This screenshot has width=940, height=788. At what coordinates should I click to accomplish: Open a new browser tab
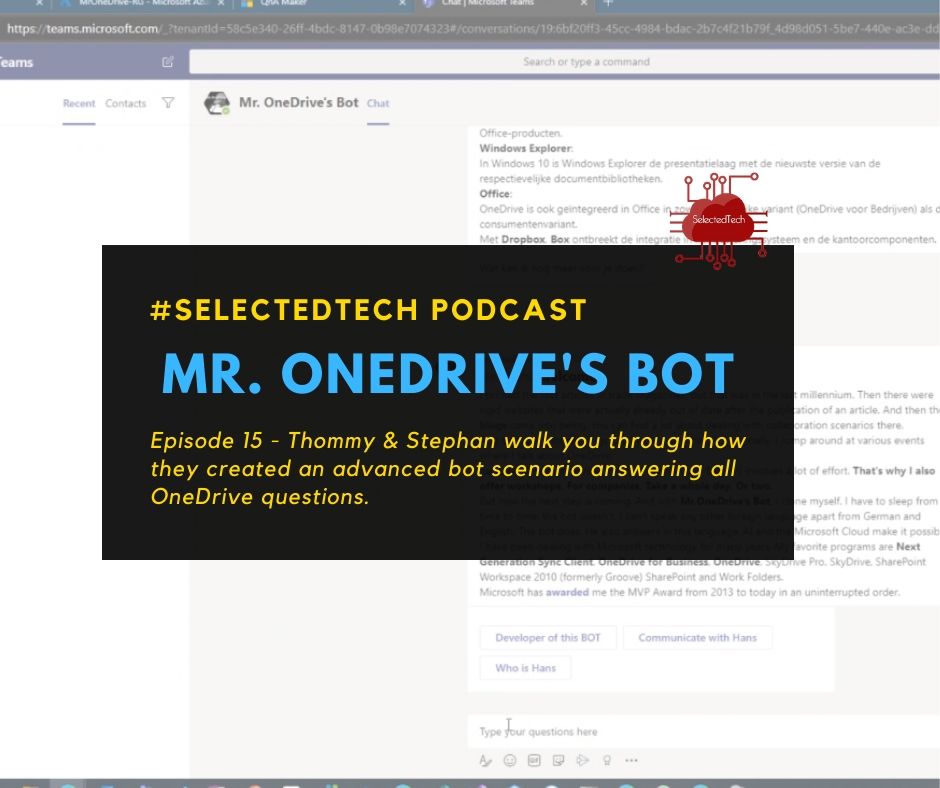coord(608,3)
